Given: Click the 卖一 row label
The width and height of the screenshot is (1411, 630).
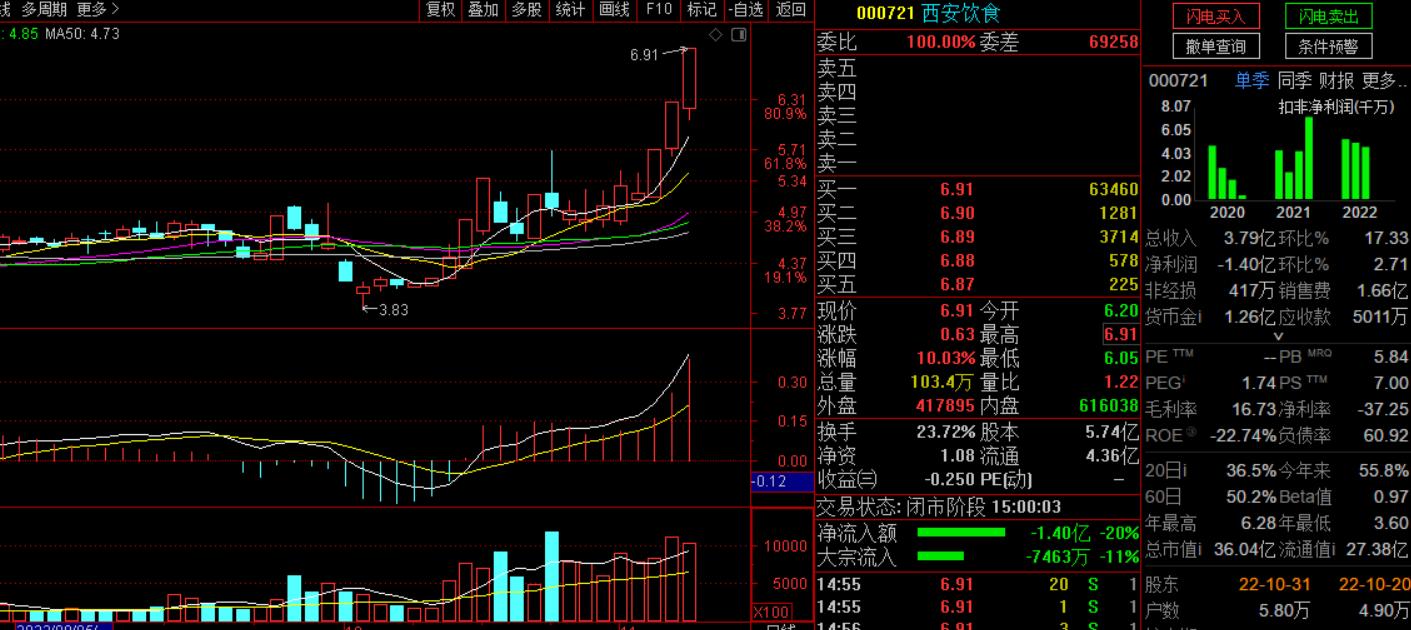Looking at the screenshot, I should [837, 163].
